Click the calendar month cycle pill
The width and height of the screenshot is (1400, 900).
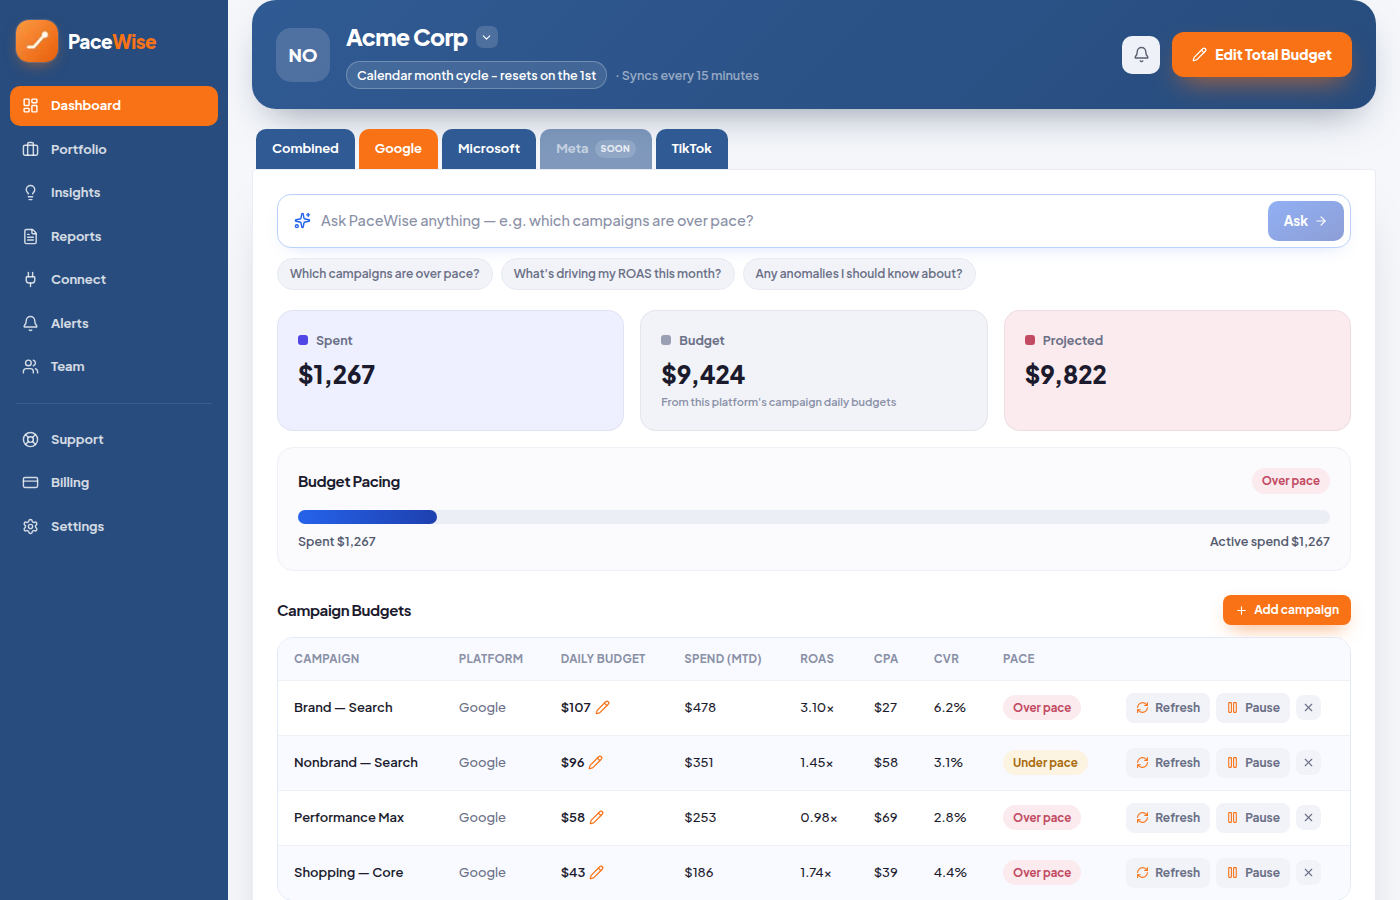[x=476, y=76]
